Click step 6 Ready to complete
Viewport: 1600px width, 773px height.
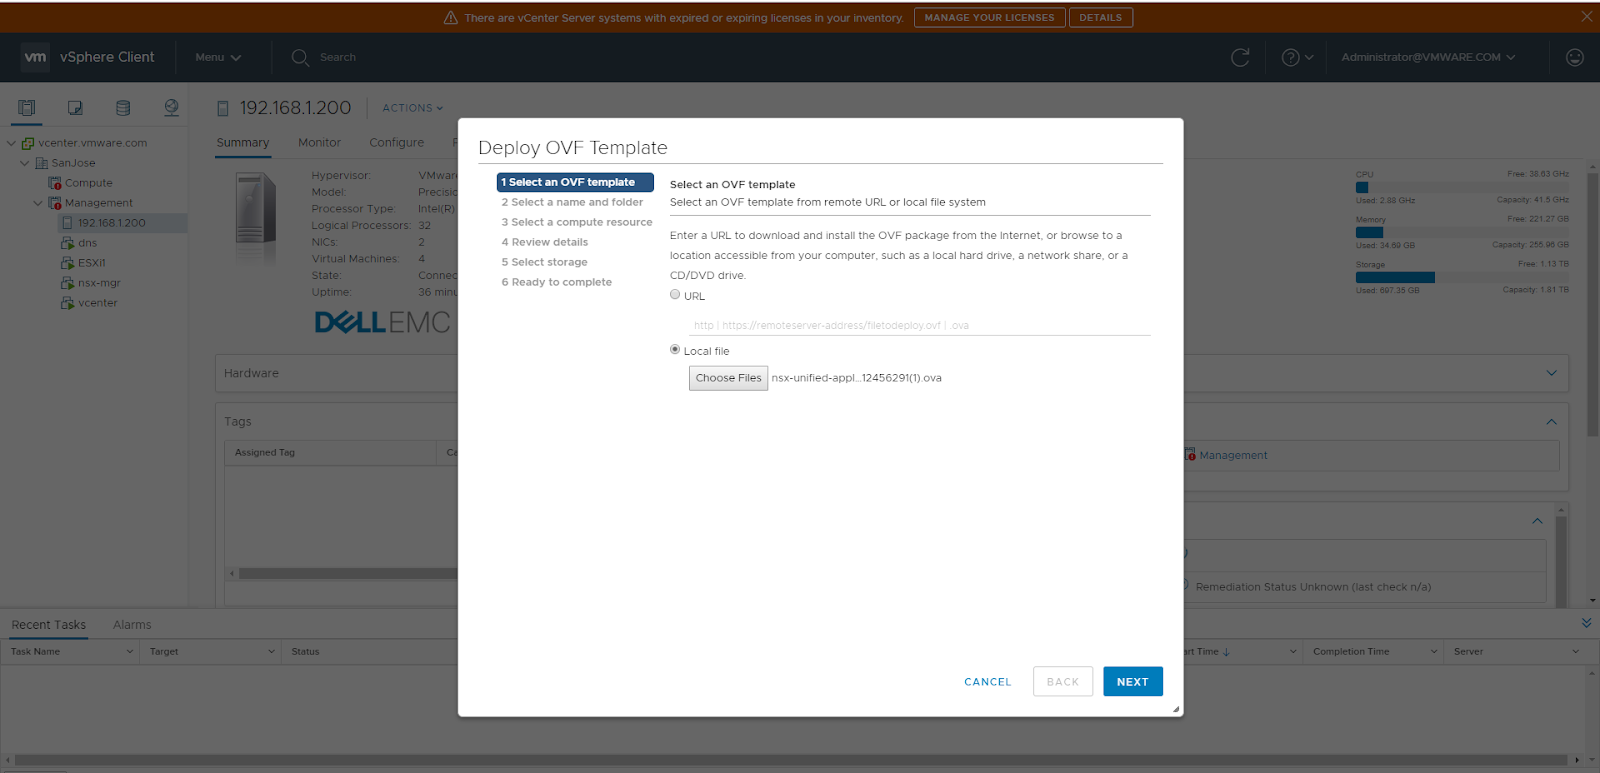point(556,282)
